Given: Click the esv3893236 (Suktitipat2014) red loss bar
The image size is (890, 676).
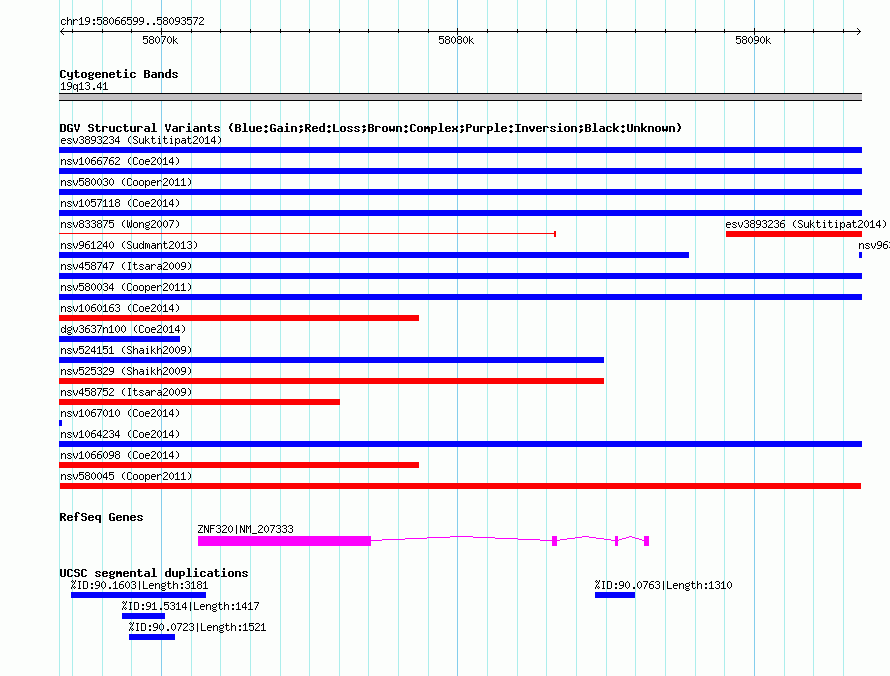Looking at the screenshot, I should coord(794,234).
